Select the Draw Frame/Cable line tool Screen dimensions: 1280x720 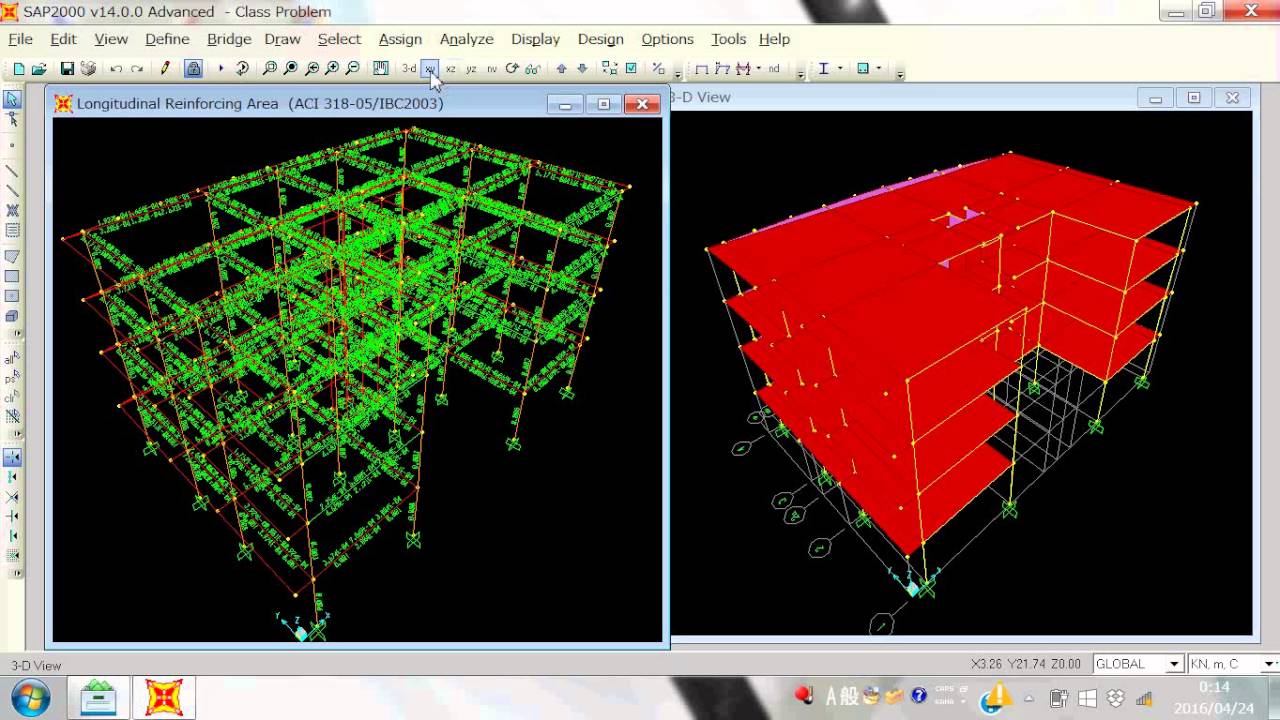pos(12,171)
